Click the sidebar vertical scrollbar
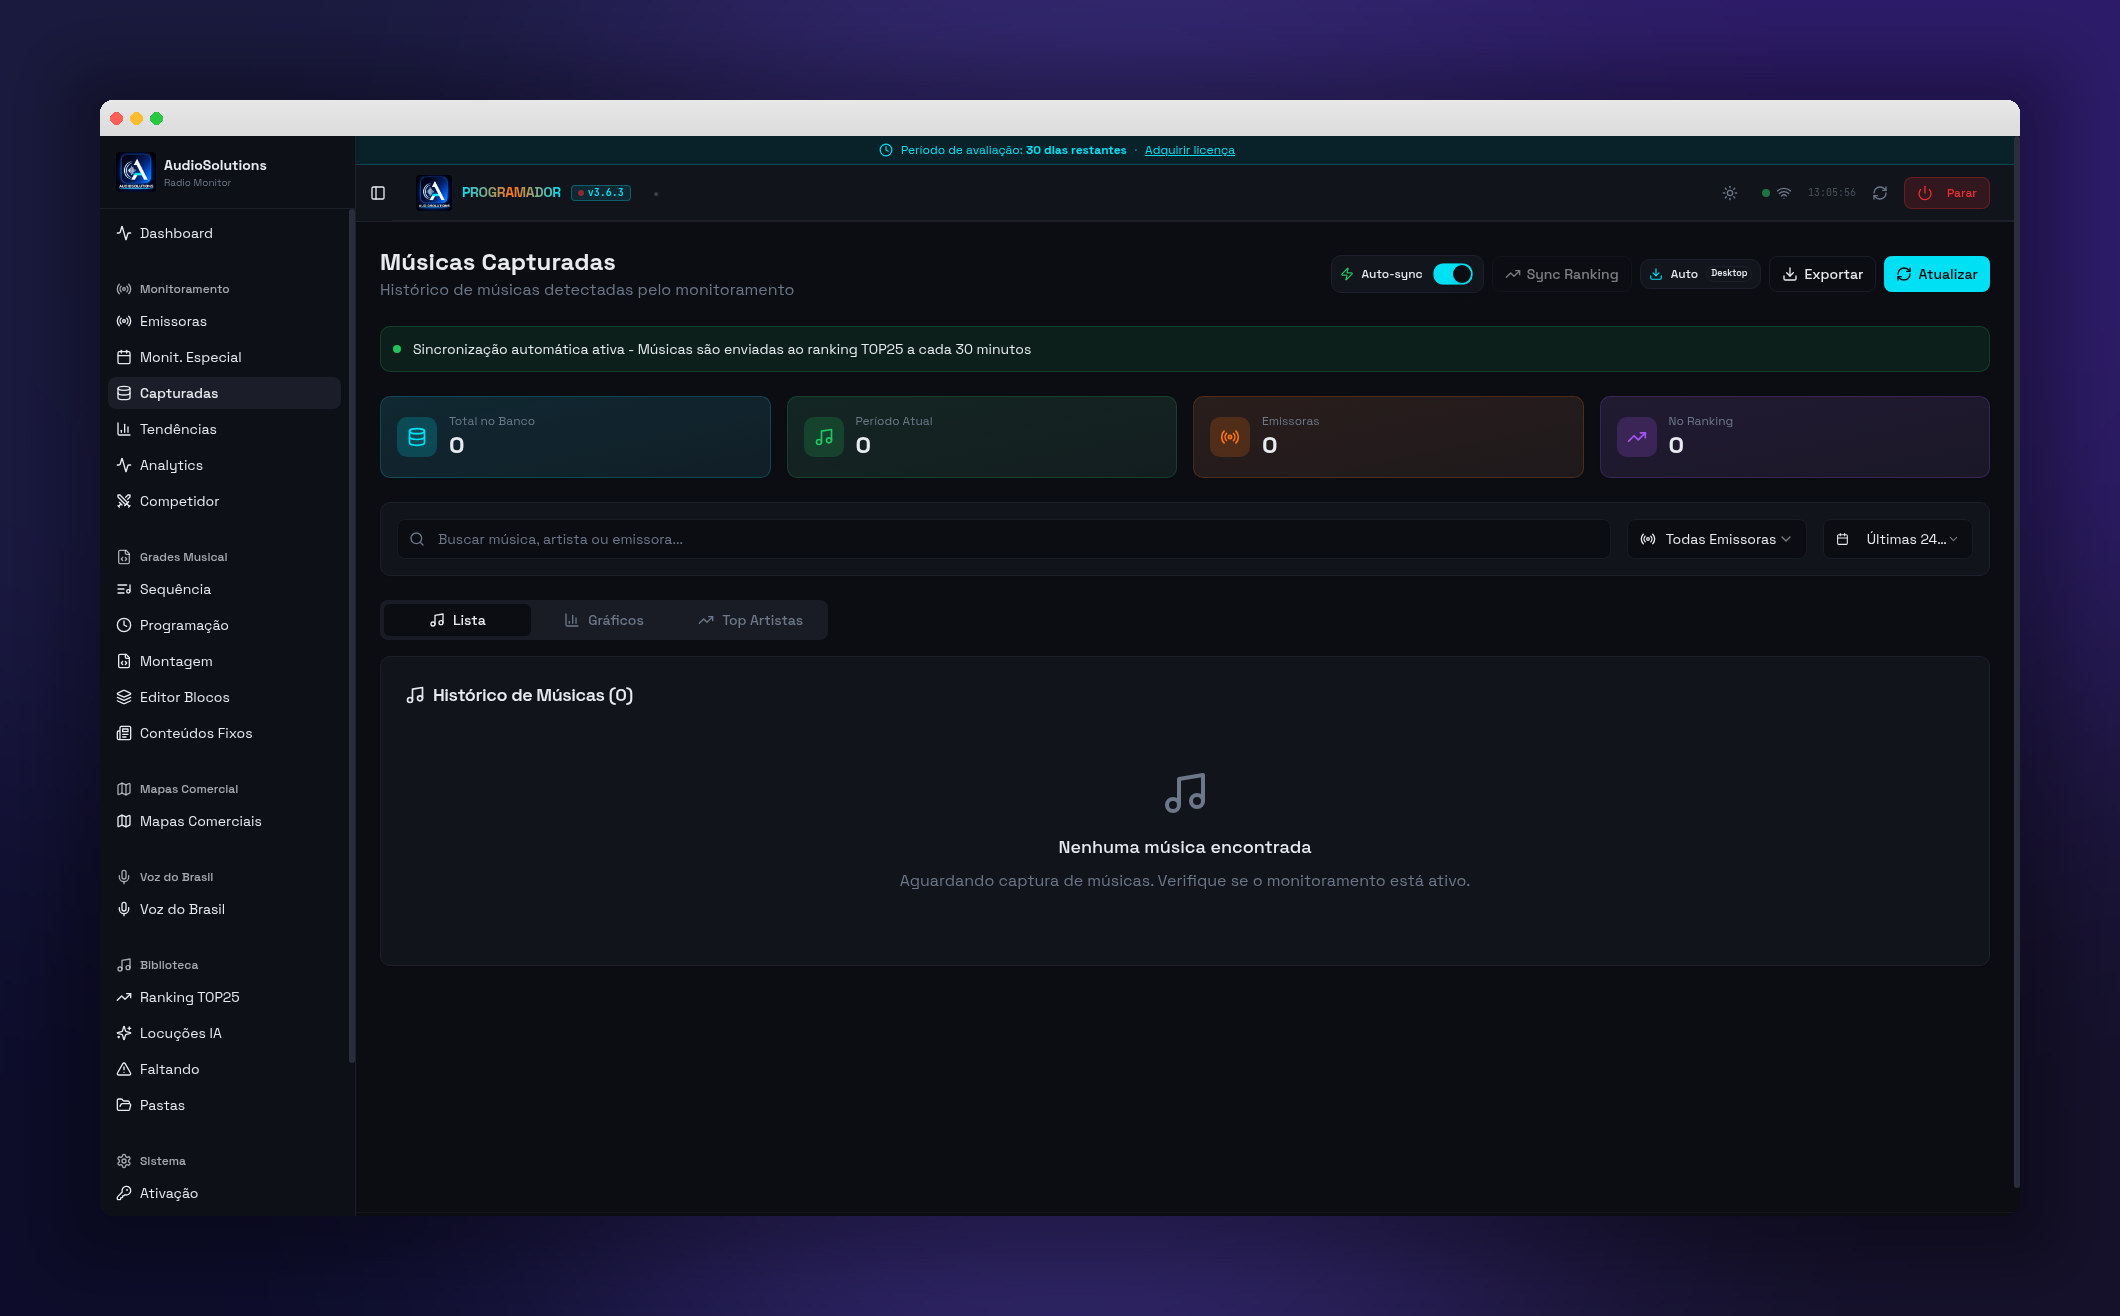 point(351,635)
